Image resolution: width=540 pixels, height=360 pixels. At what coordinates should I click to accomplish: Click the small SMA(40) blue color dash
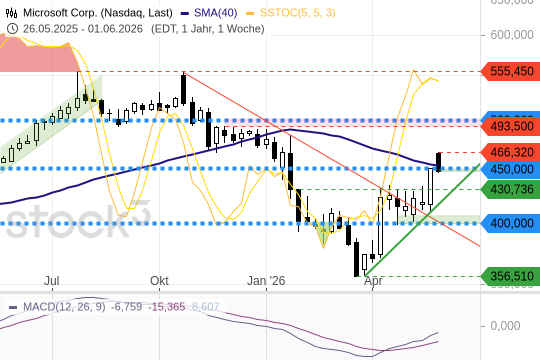tap(185, 14)
